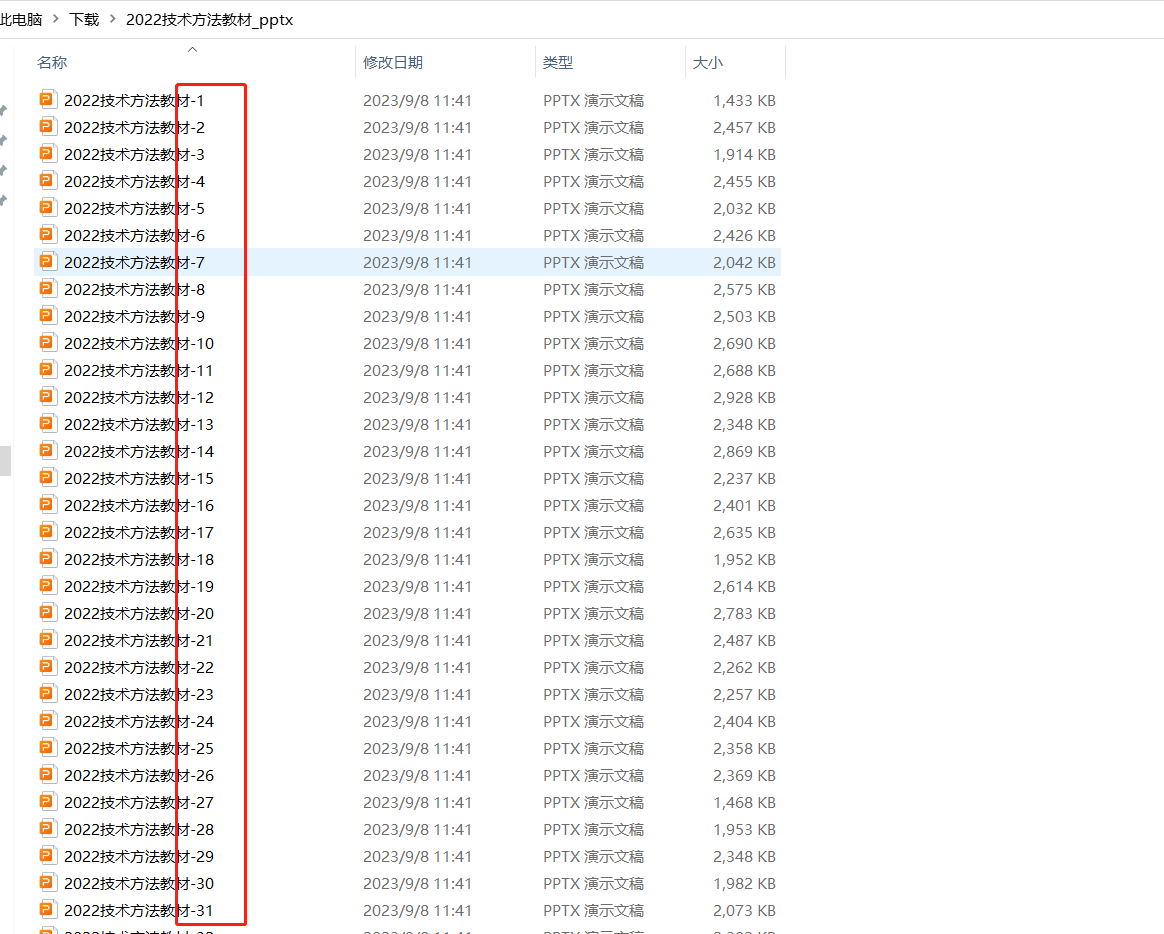The image size is (1164, 934).
Task: Sort by 修改日期 column header
Action: 393,63
